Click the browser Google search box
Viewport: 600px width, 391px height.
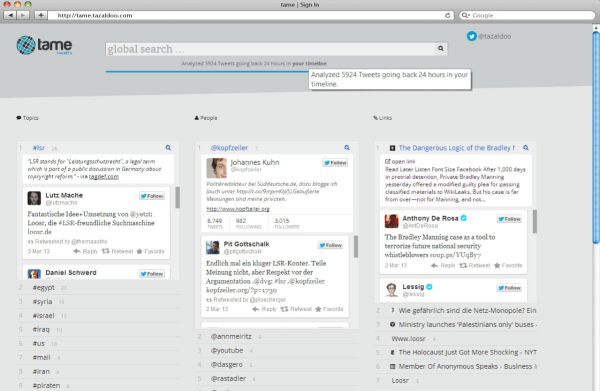[527, 15]
